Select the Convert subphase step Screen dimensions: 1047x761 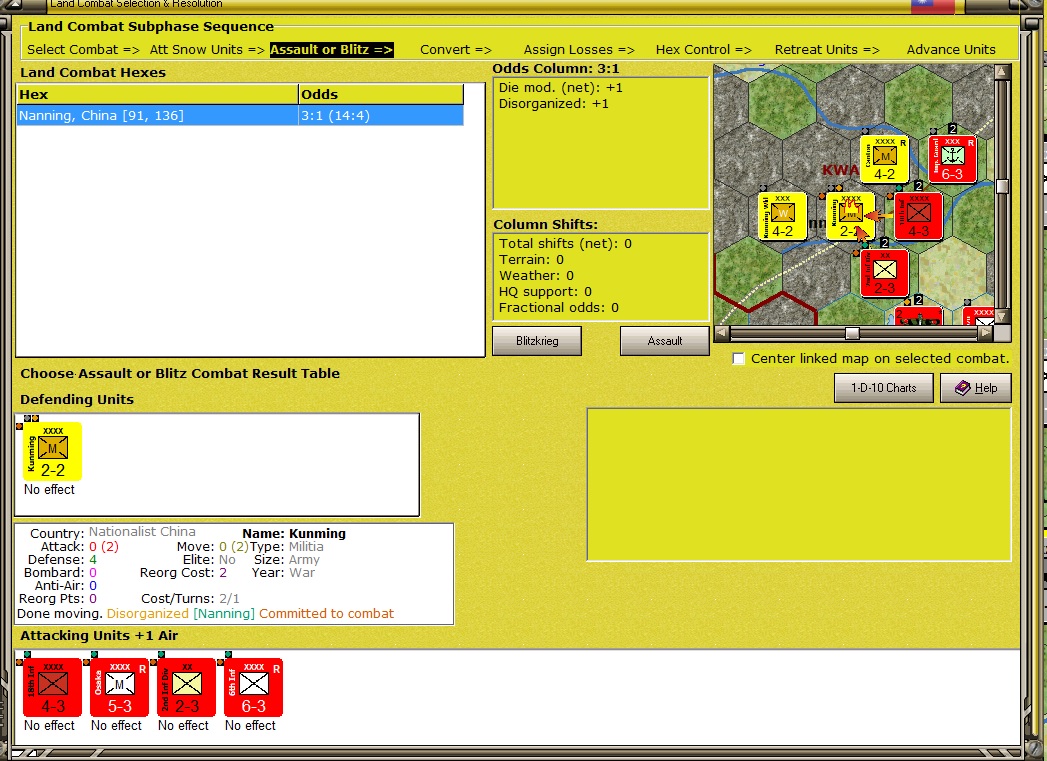click(x=455, y=49)
